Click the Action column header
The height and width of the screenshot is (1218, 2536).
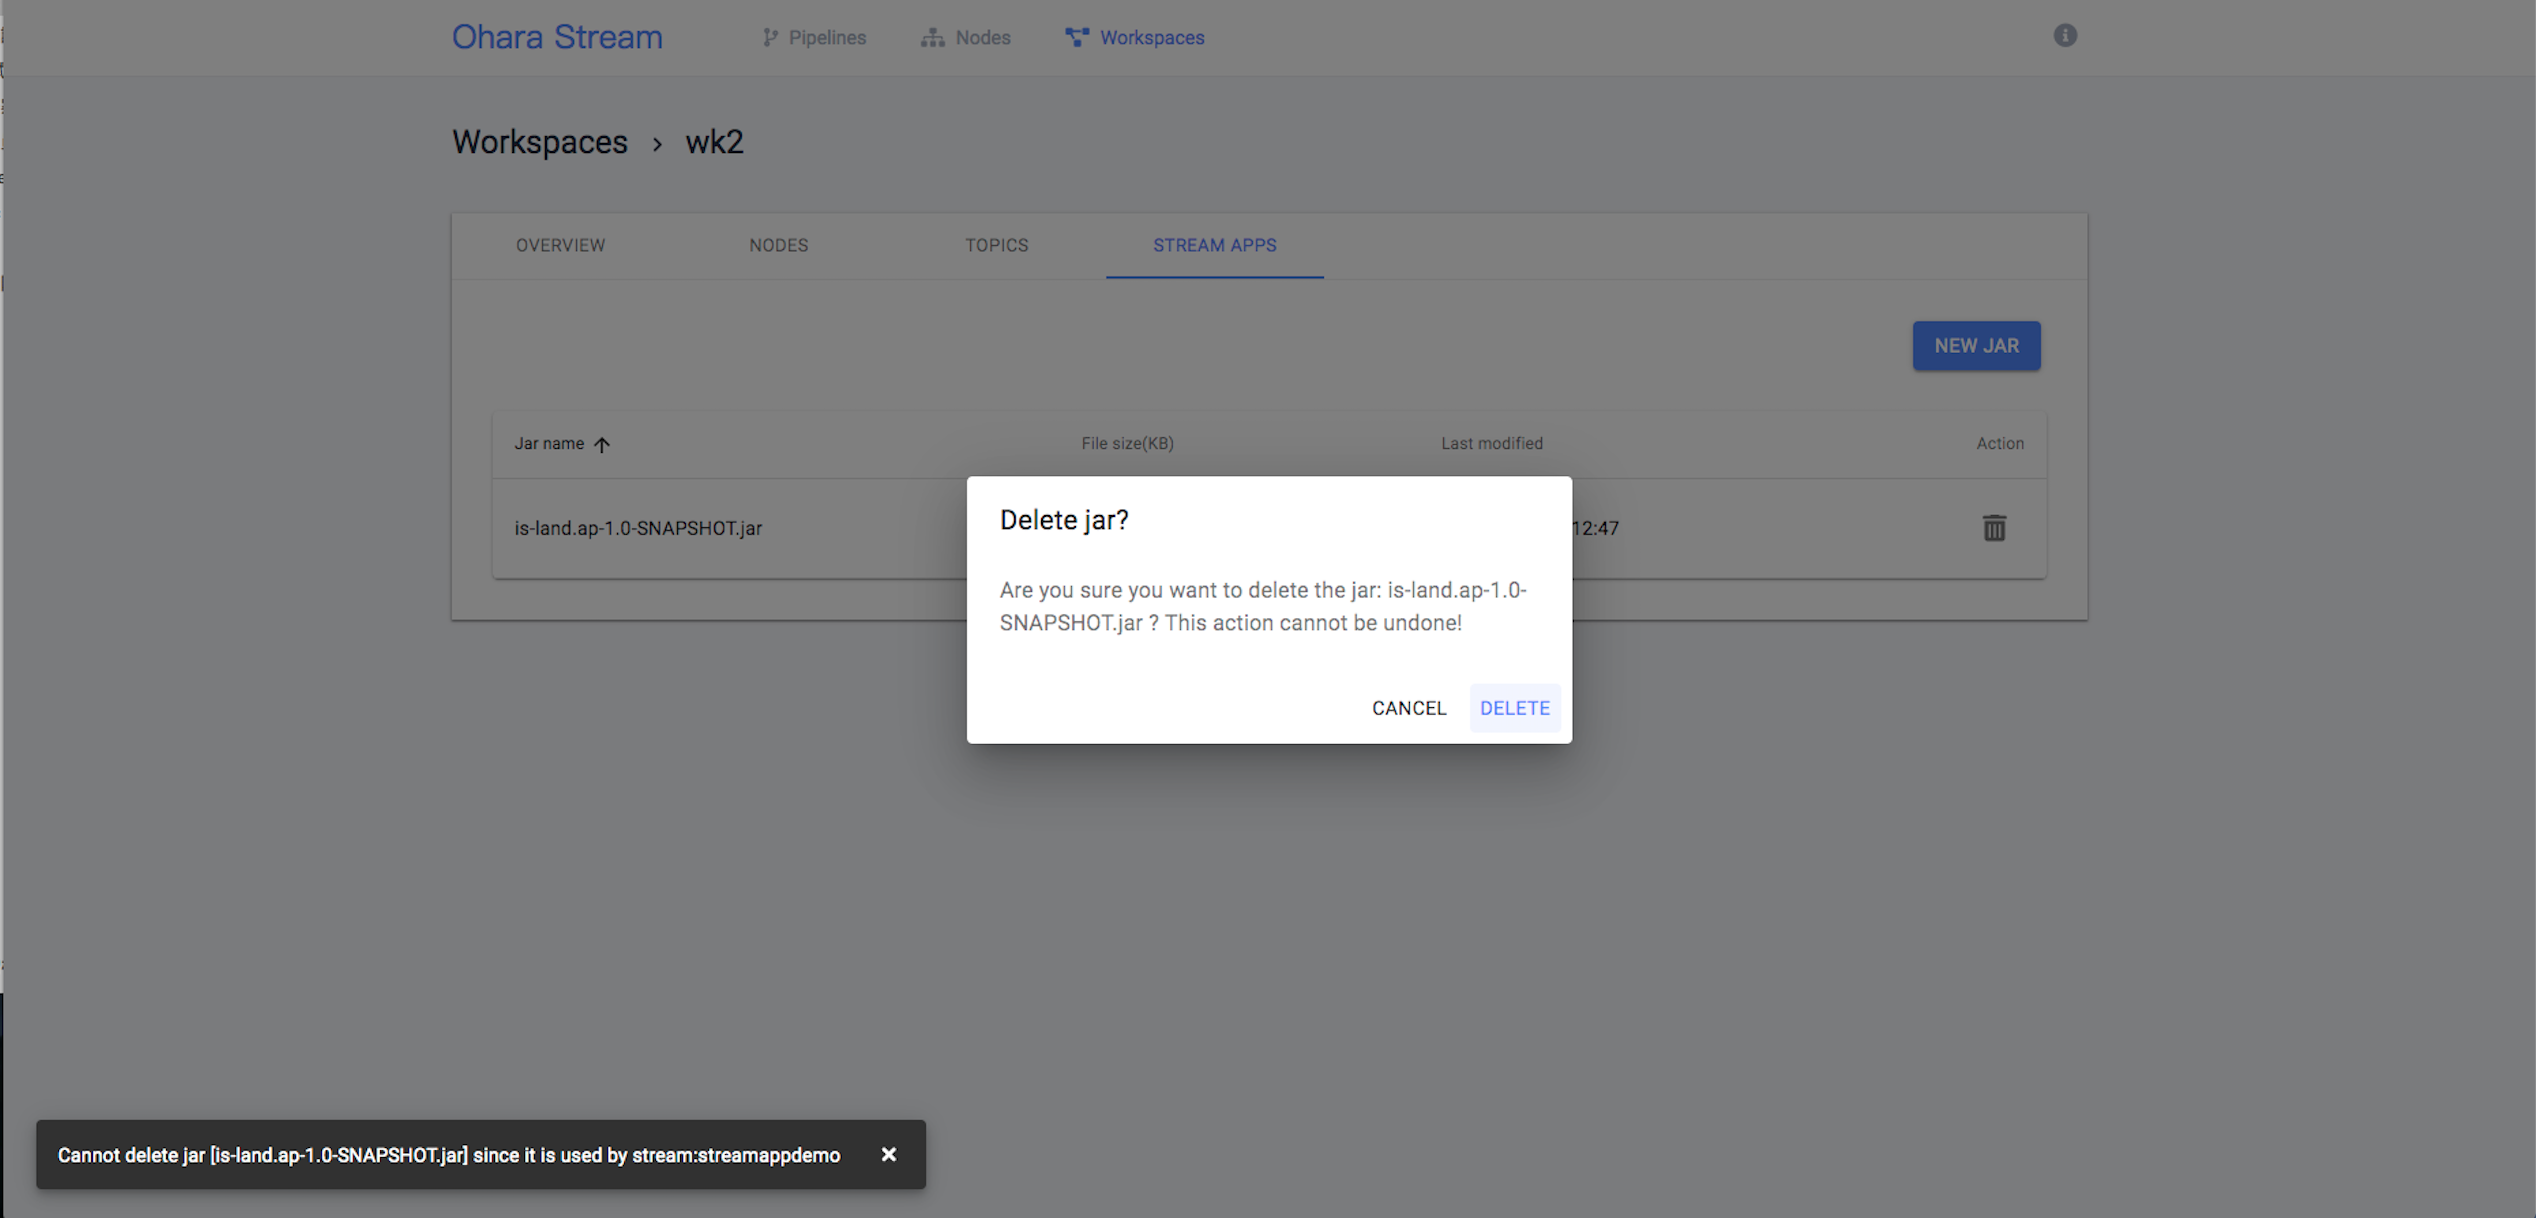pos(2000,443)
